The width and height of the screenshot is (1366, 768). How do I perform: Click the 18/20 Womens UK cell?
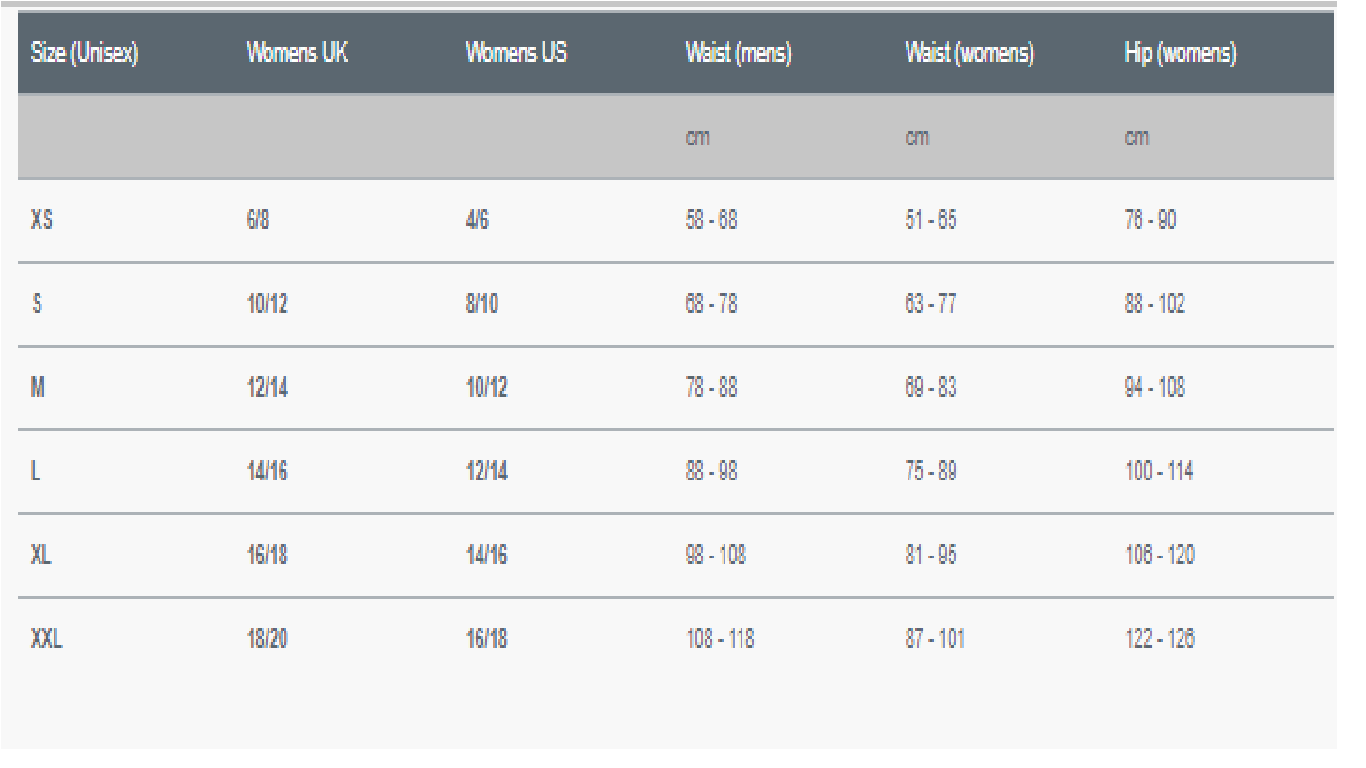(267, 640)
